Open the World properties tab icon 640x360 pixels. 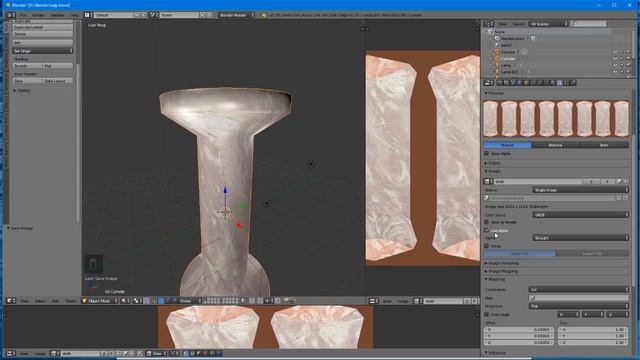519,83
